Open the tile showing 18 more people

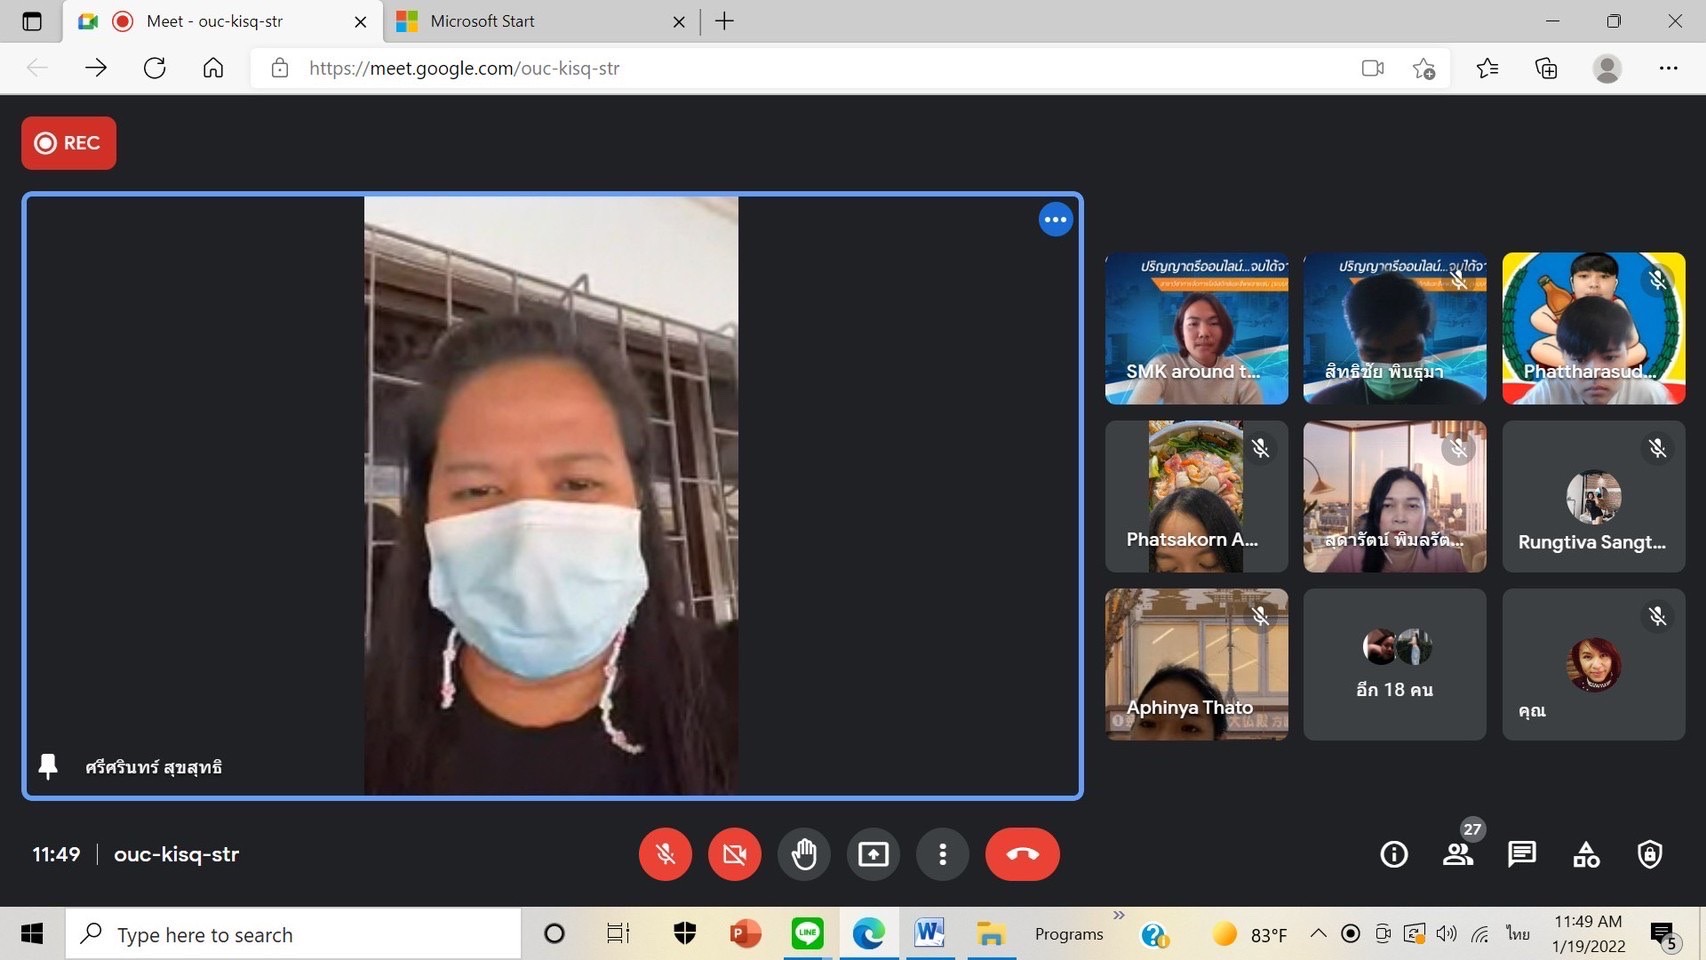(1394, 664)
